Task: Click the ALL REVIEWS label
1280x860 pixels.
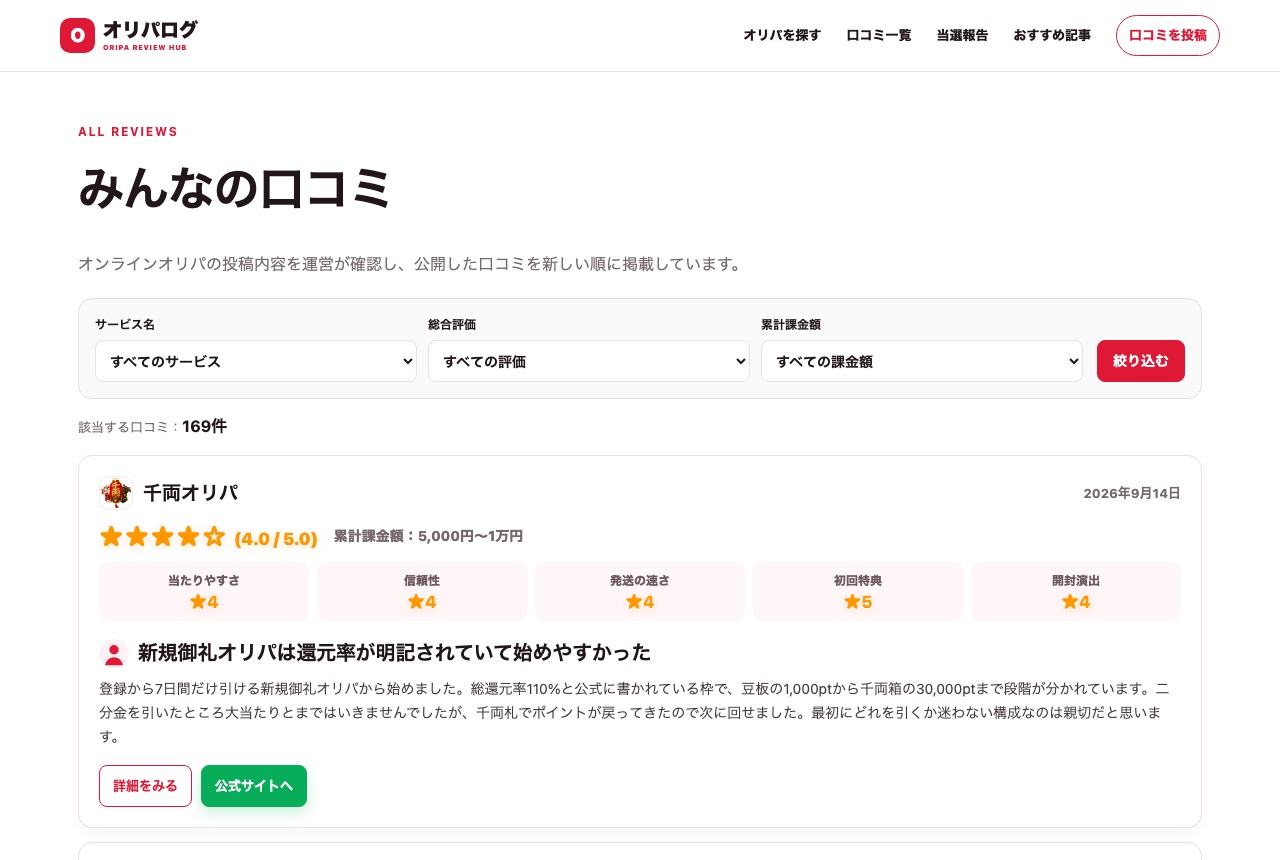Action: (x=128, y=132)
